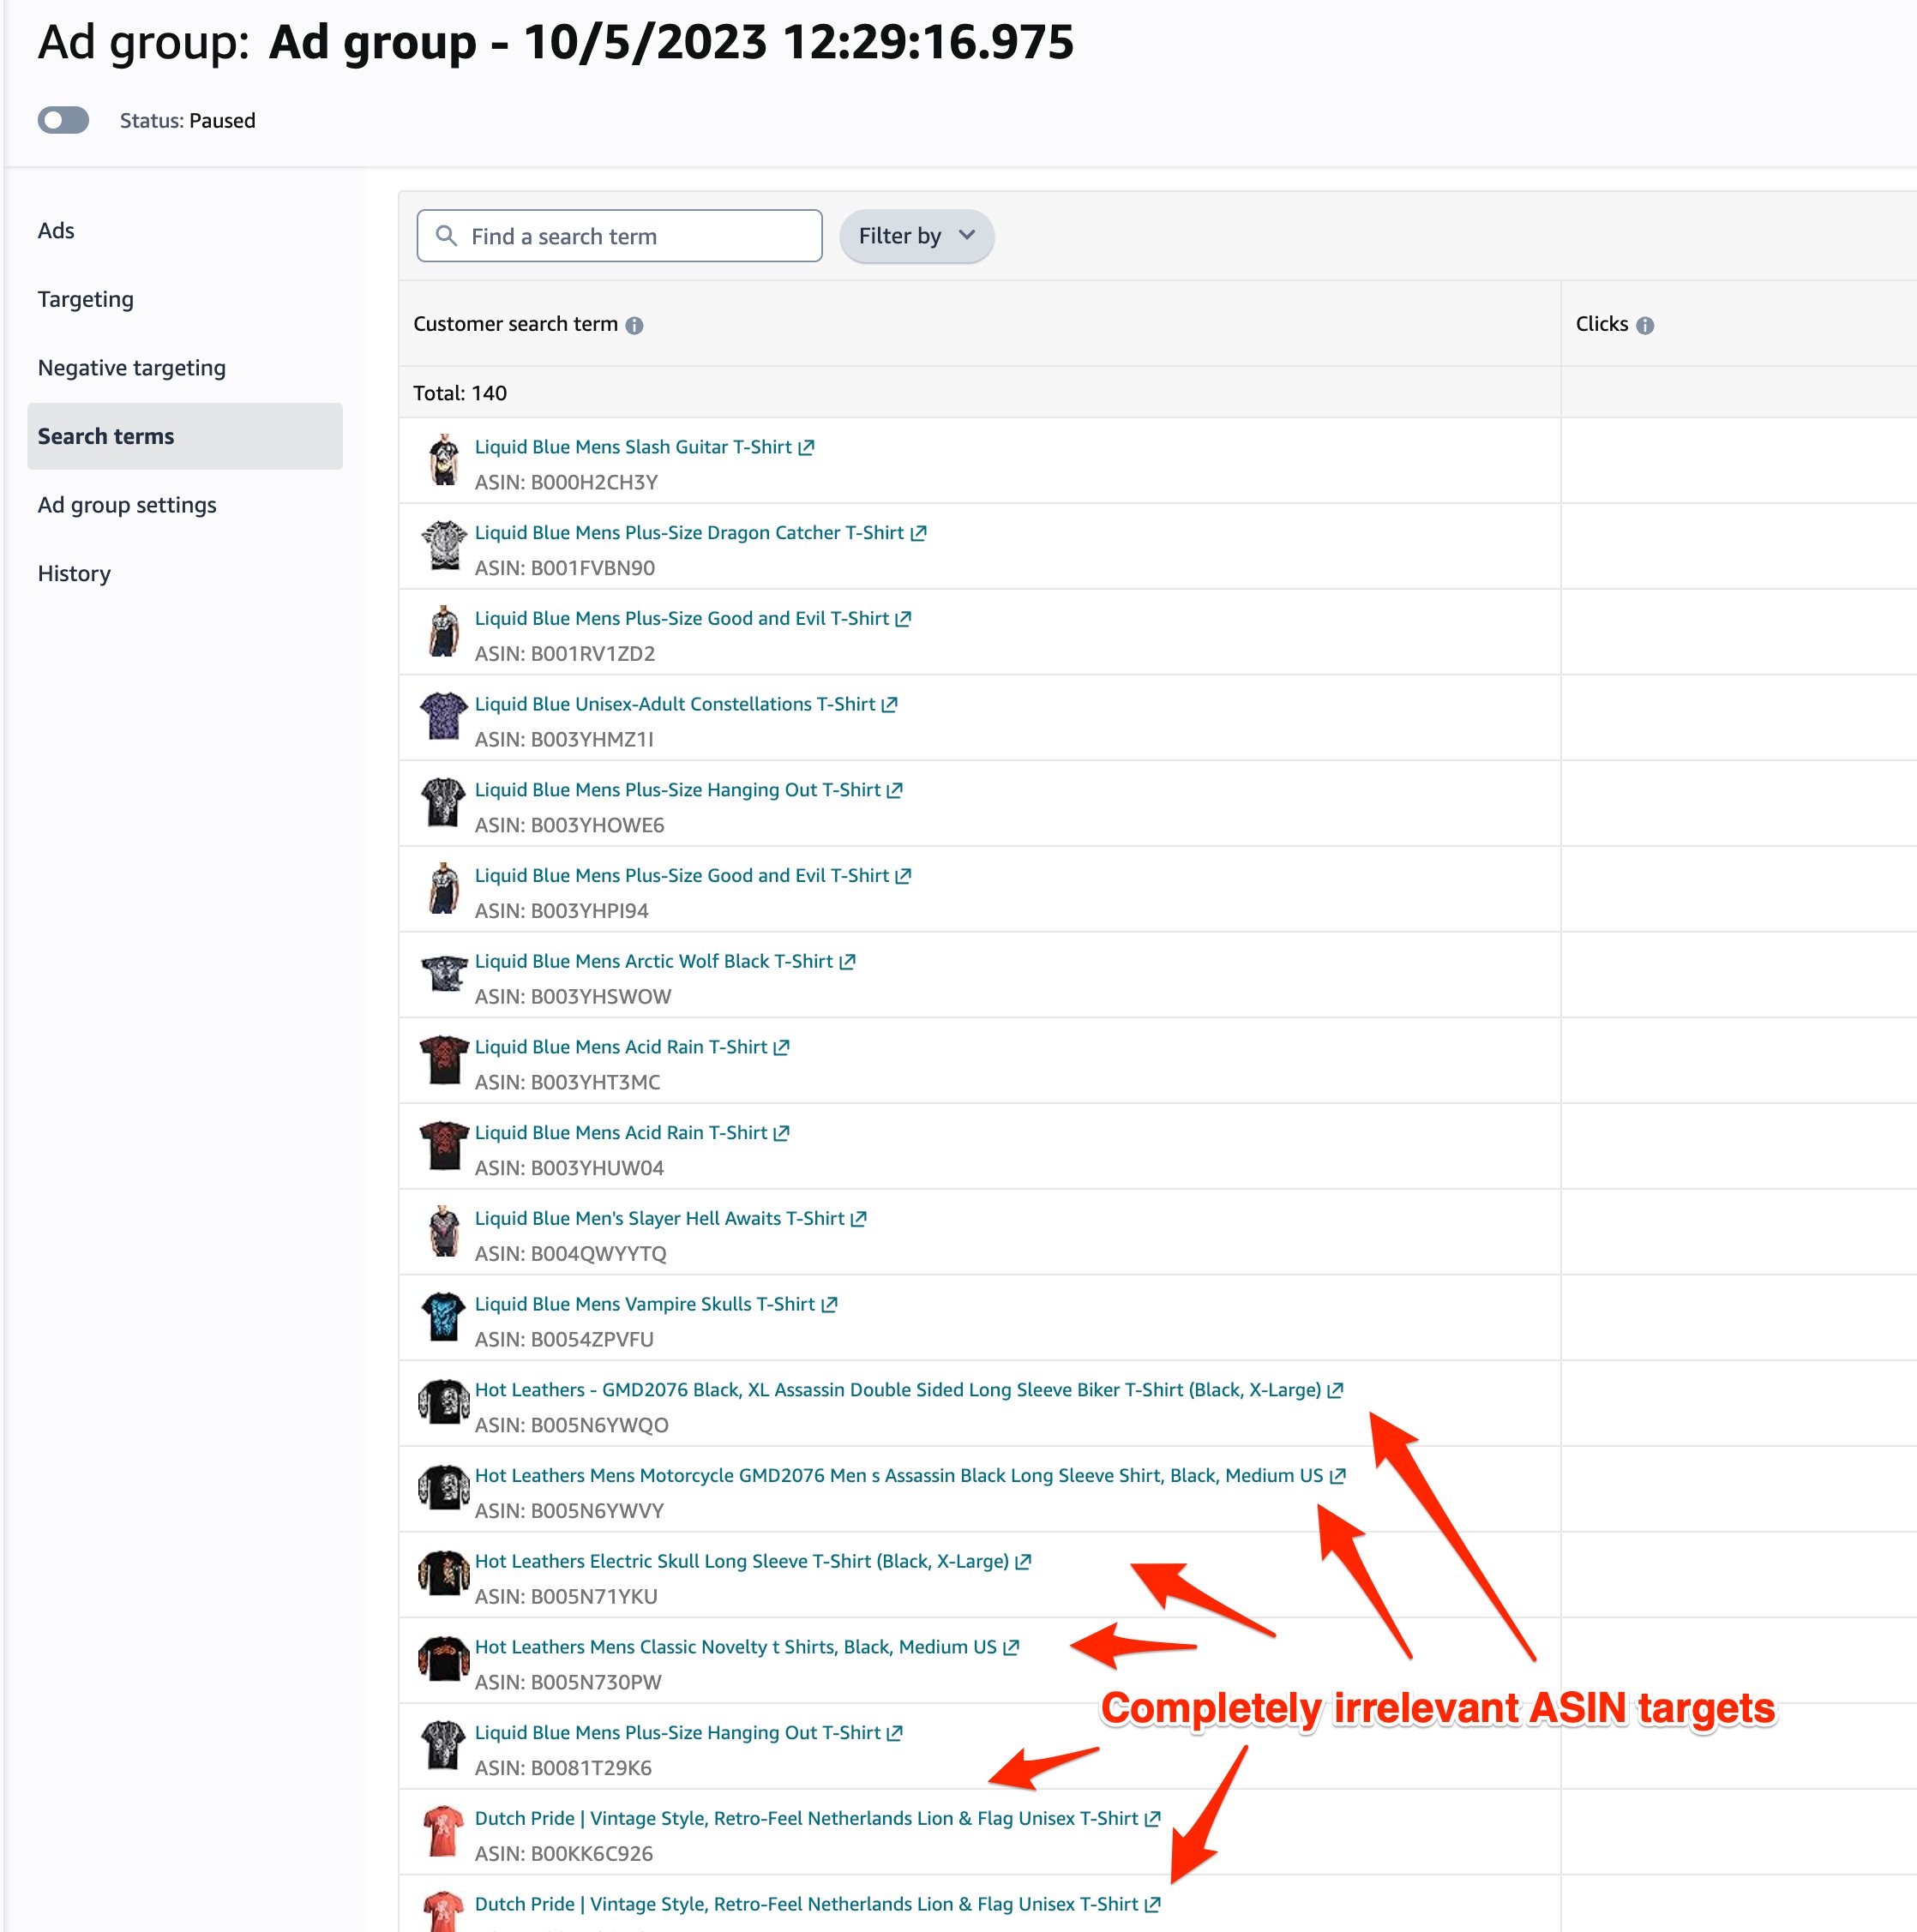Click external link icon in B005N6YWQO row

(x=1335, y=1390)
